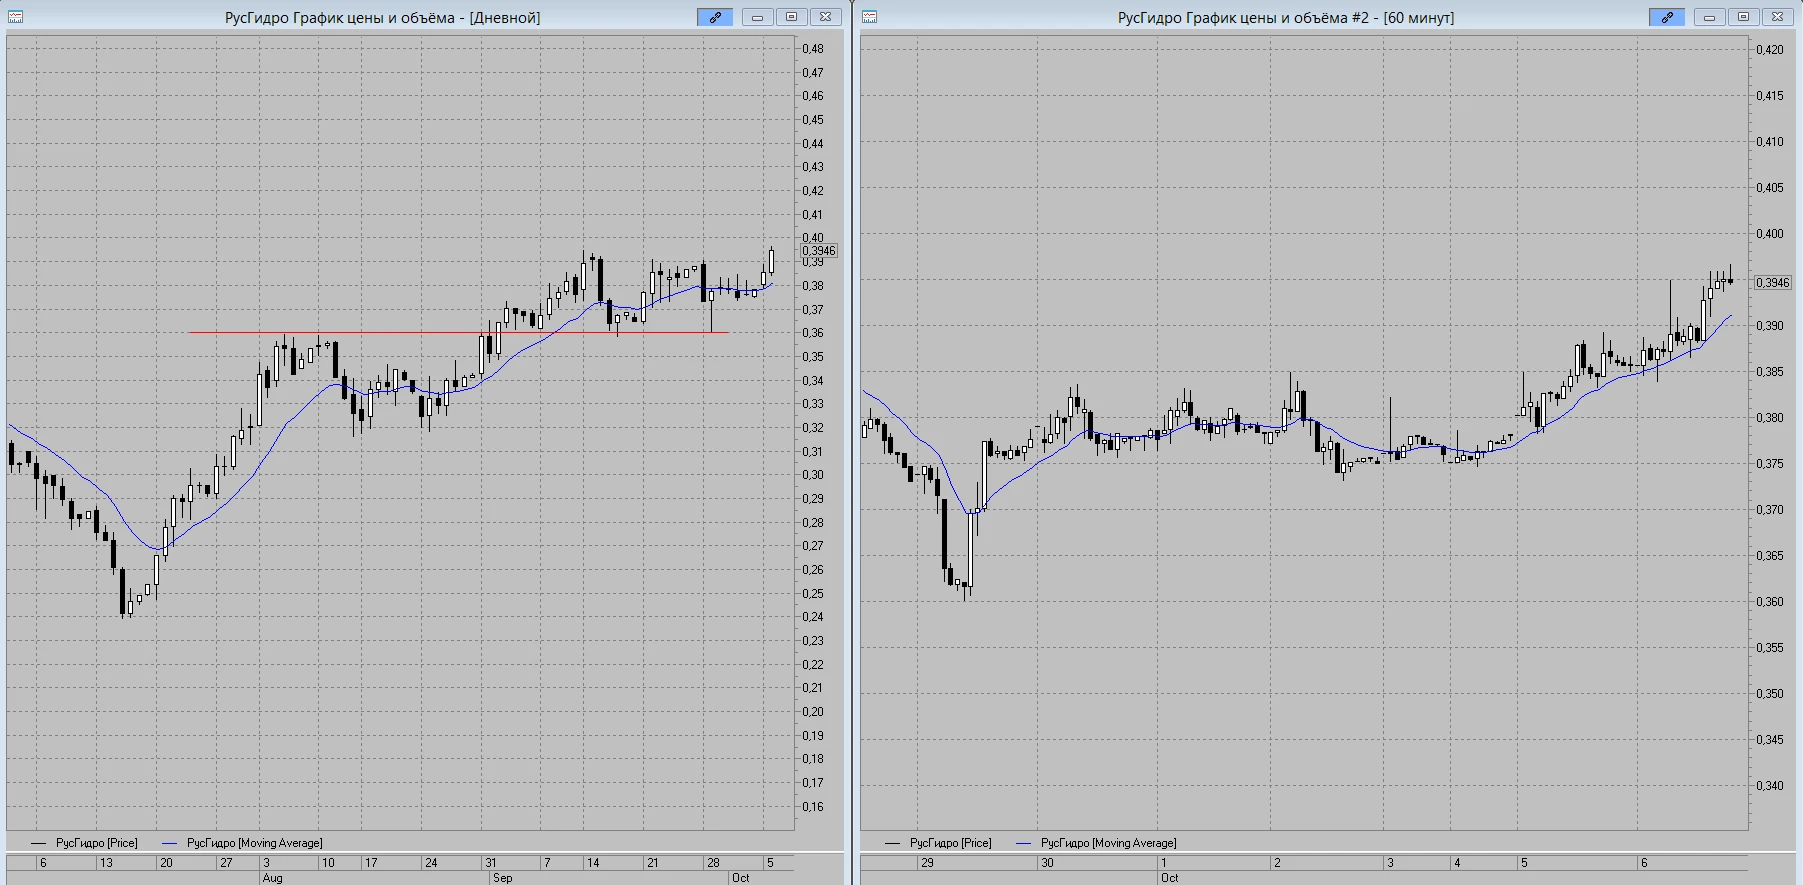Image resolution: width=1803 pixels, height=885 pixels.
Task: Click the 0,36 price label on the daily axis
Action: (813, 333)
